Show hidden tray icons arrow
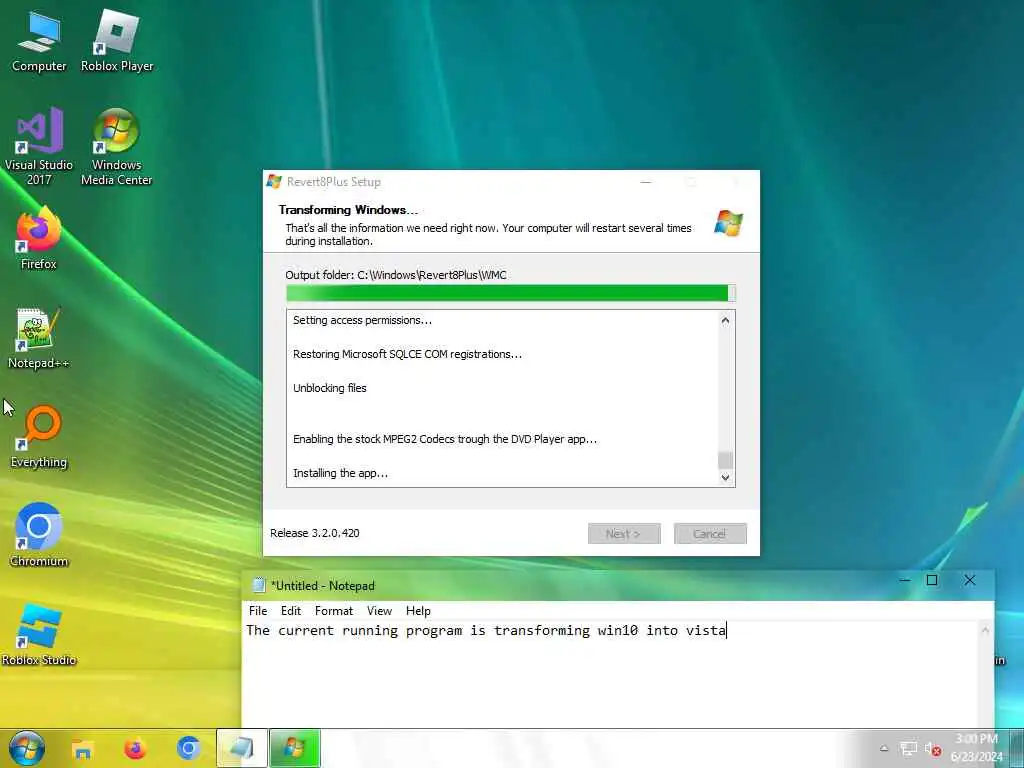The width and height of the screenshot is (1024, 768). coord(884,749)
